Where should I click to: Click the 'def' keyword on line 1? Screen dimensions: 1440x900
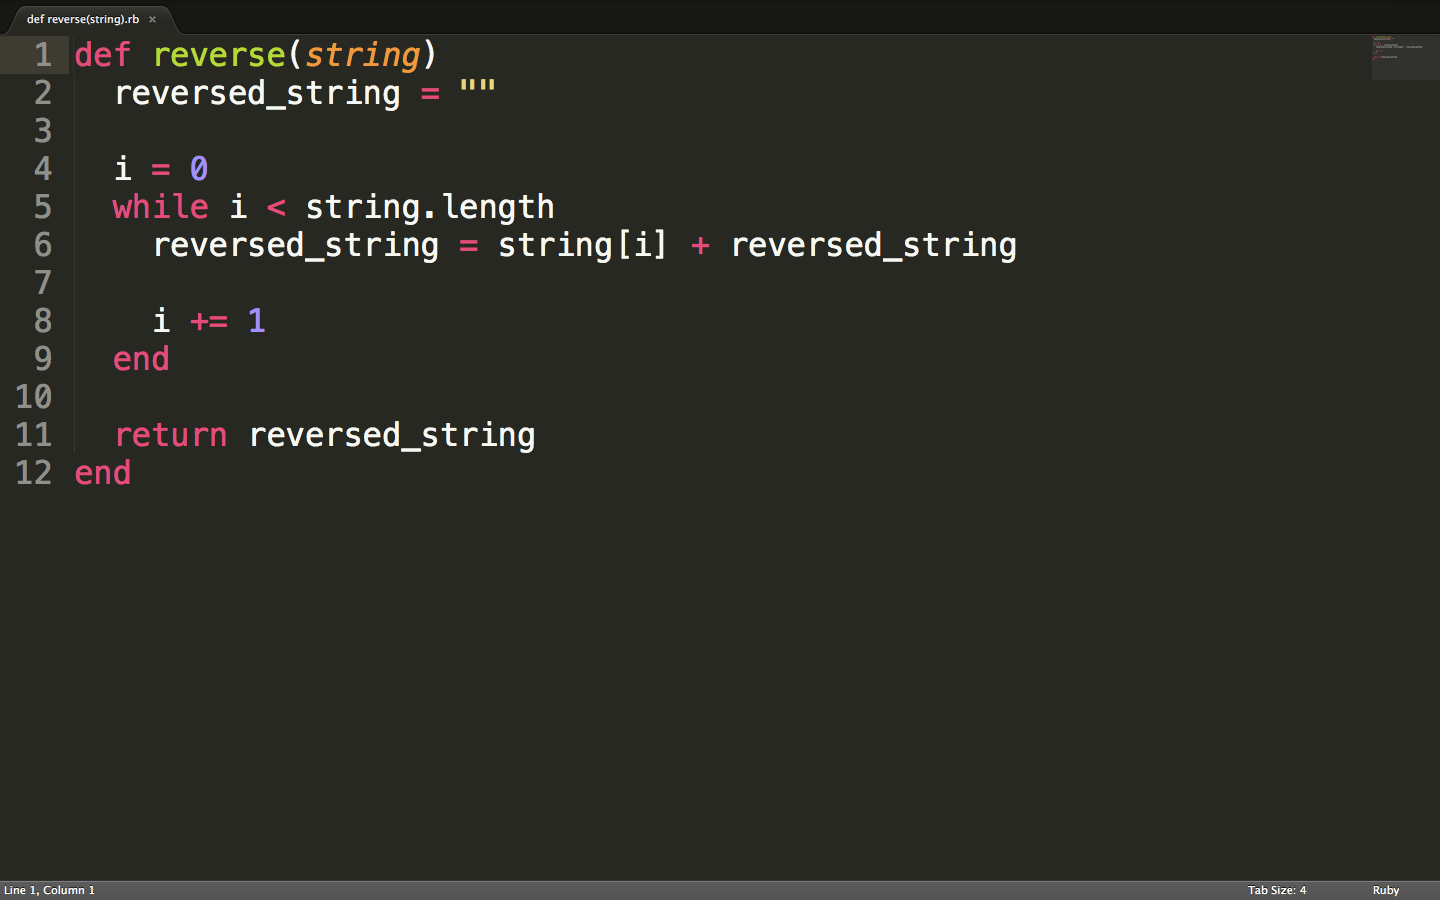coord(102,55)
